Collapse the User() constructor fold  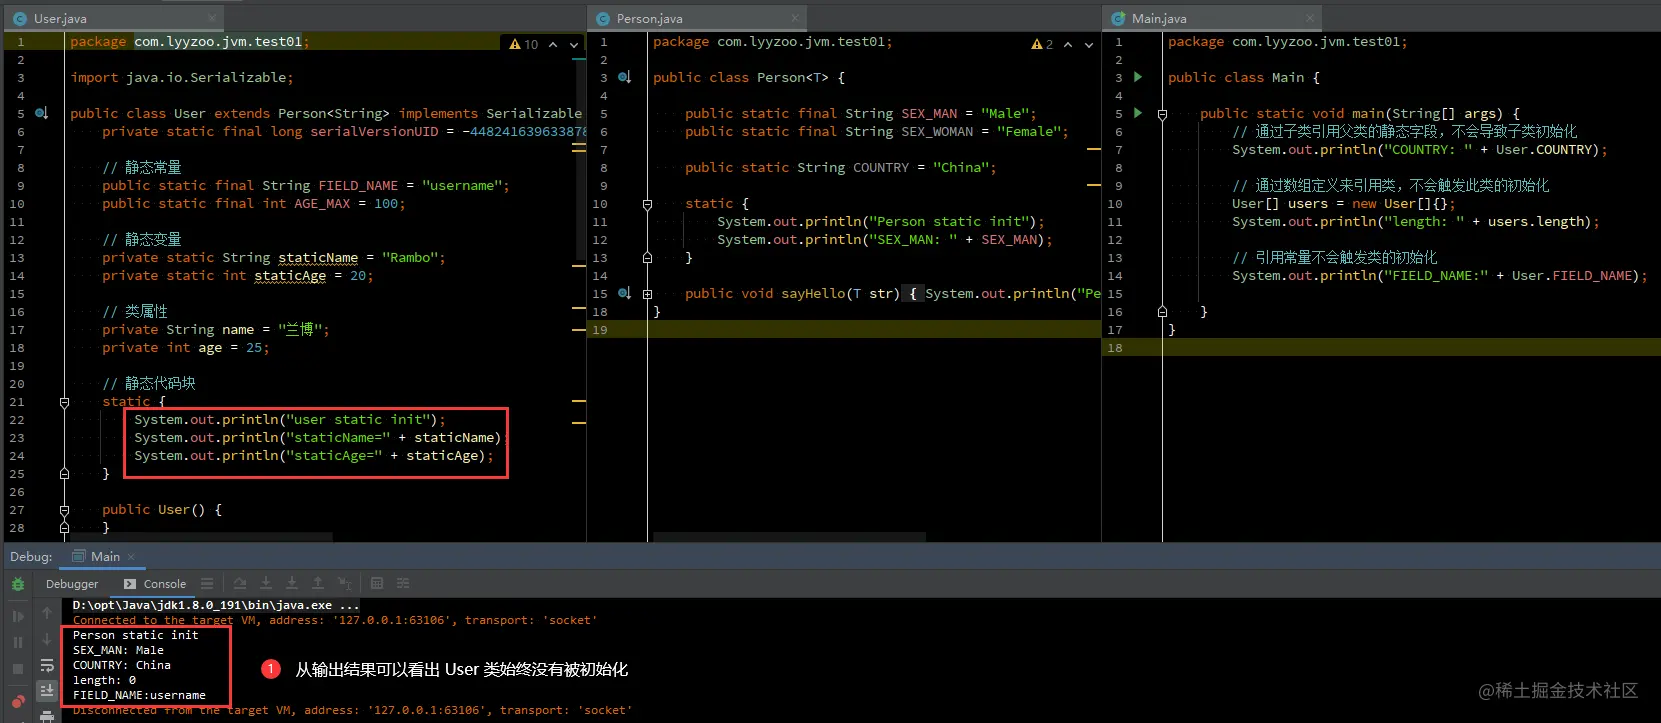(64, 510)
